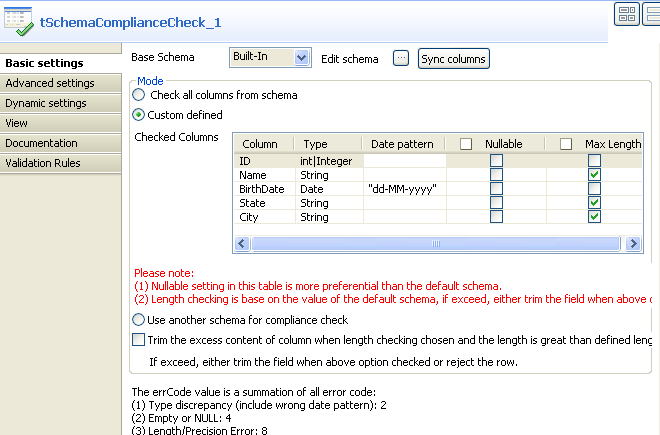Click the "dd-MM-yyyy" date pattern cell

pos(405,189)
